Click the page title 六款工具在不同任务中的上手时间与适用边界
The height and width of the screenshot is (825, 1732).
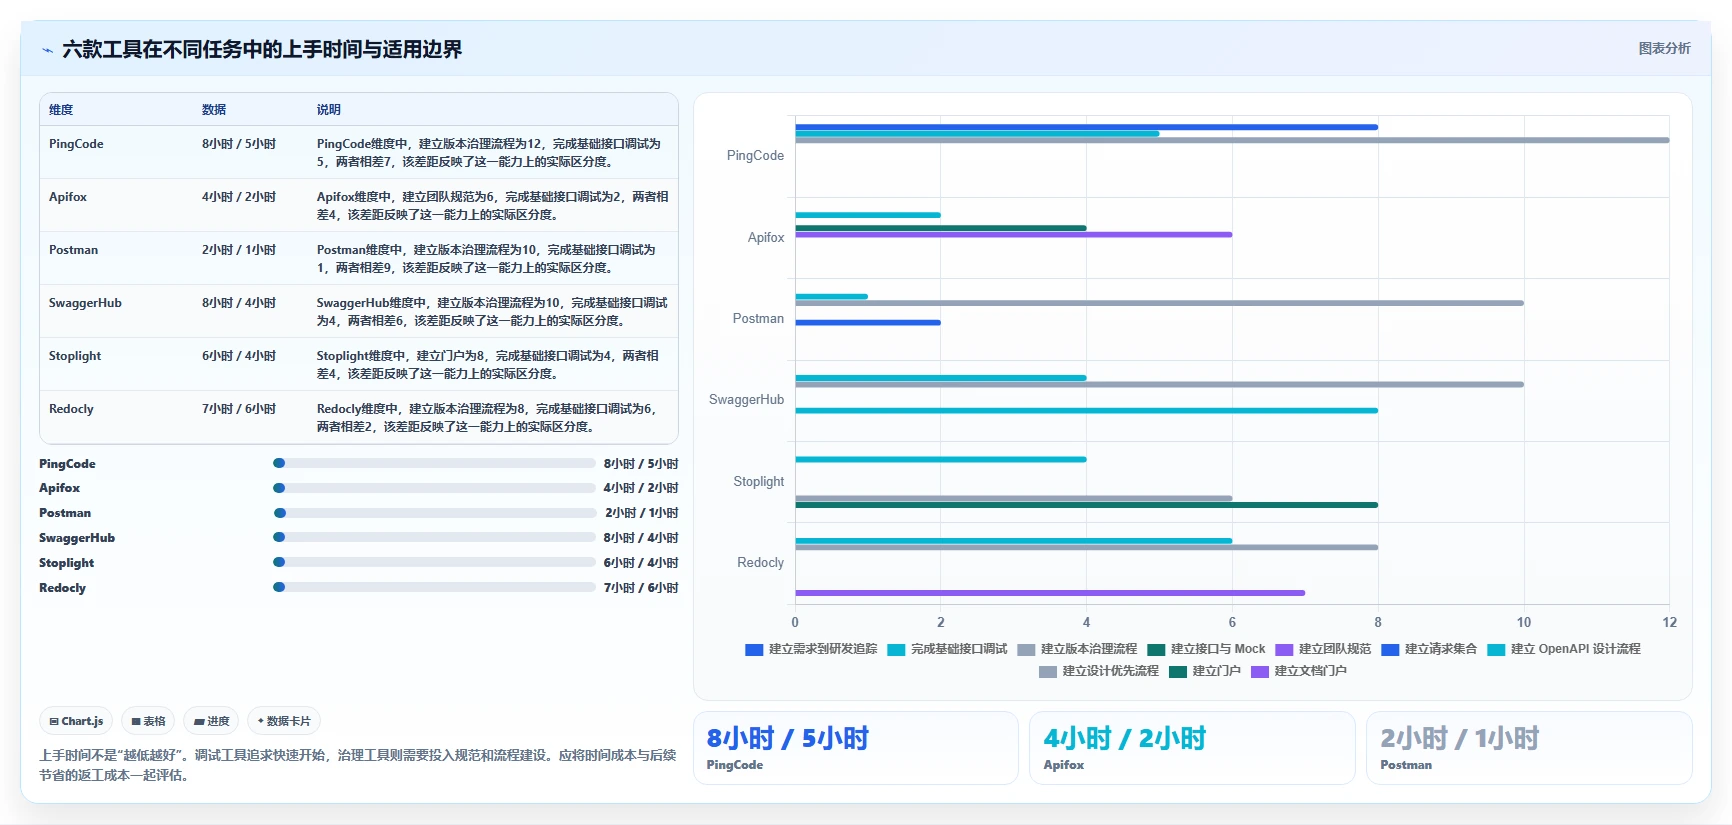tap(262, 50)
